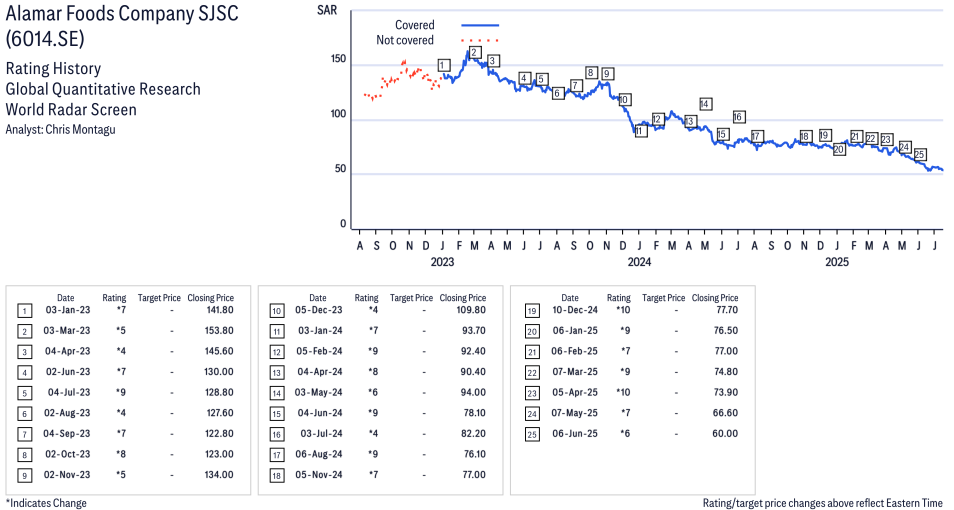Click the Rating History heading

pyautogui.click(x=54, y=68)
